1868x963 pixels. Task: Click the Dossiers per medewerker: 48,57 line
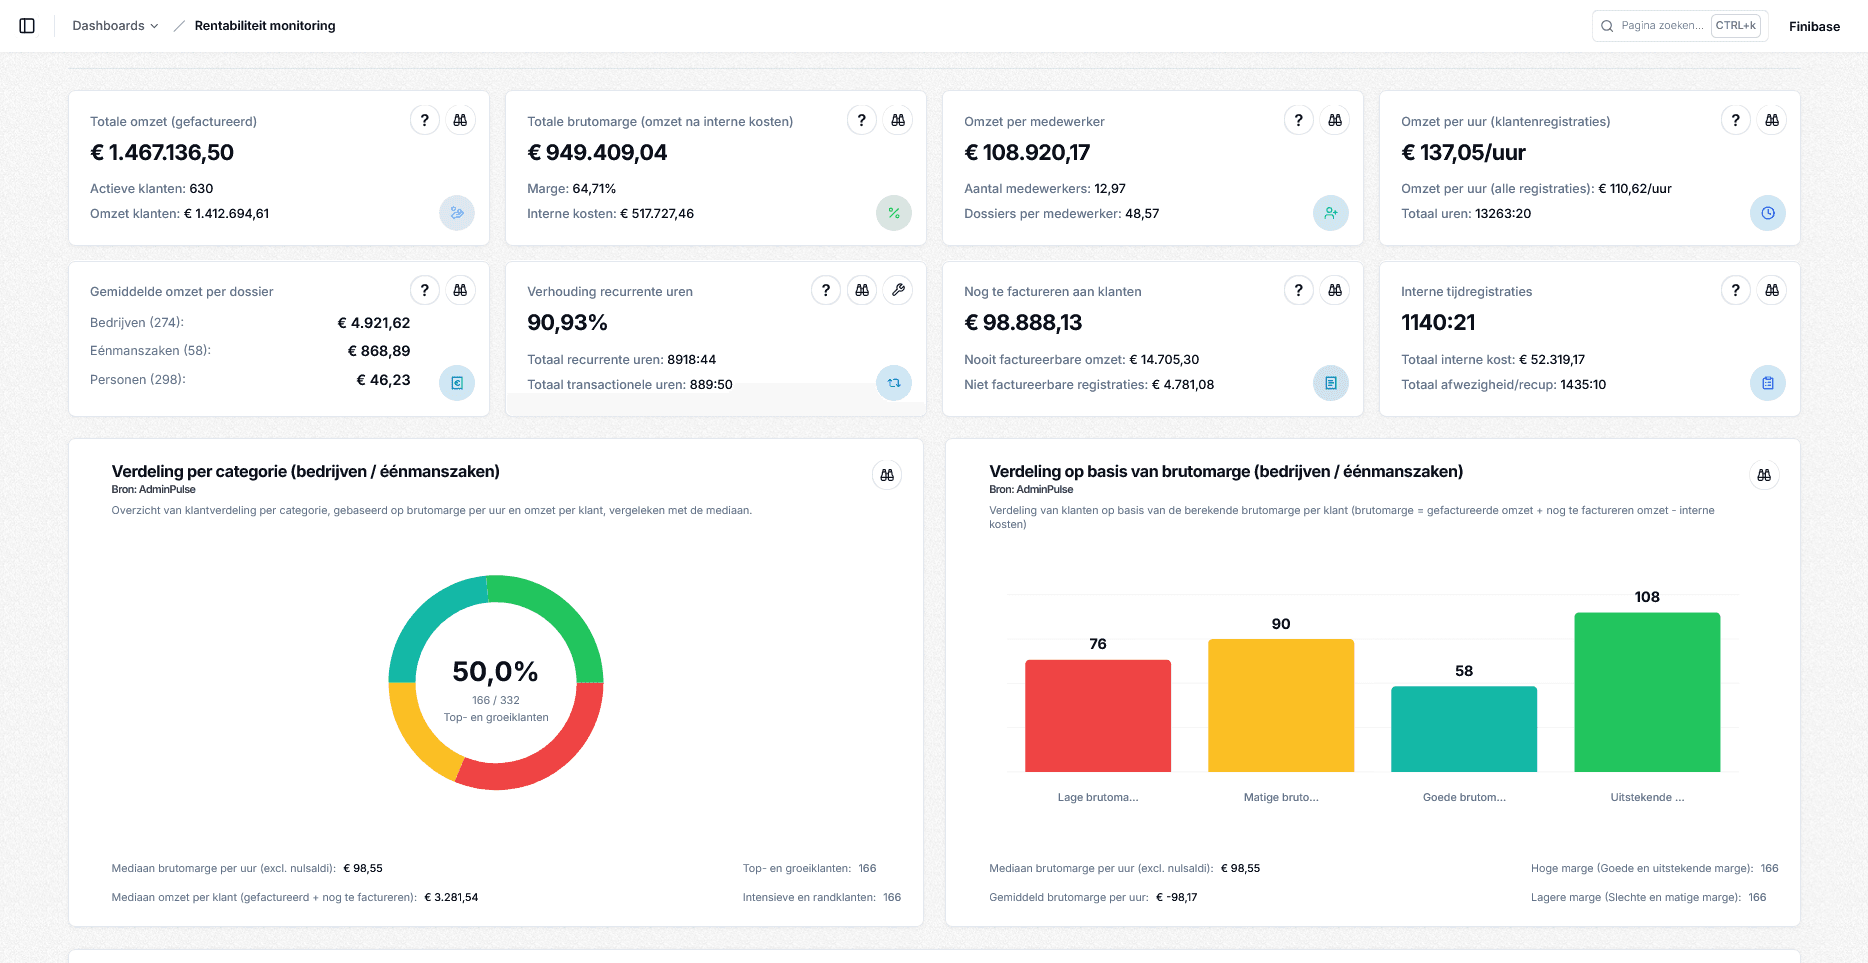pyautogui.click(x=1061, y=213)
